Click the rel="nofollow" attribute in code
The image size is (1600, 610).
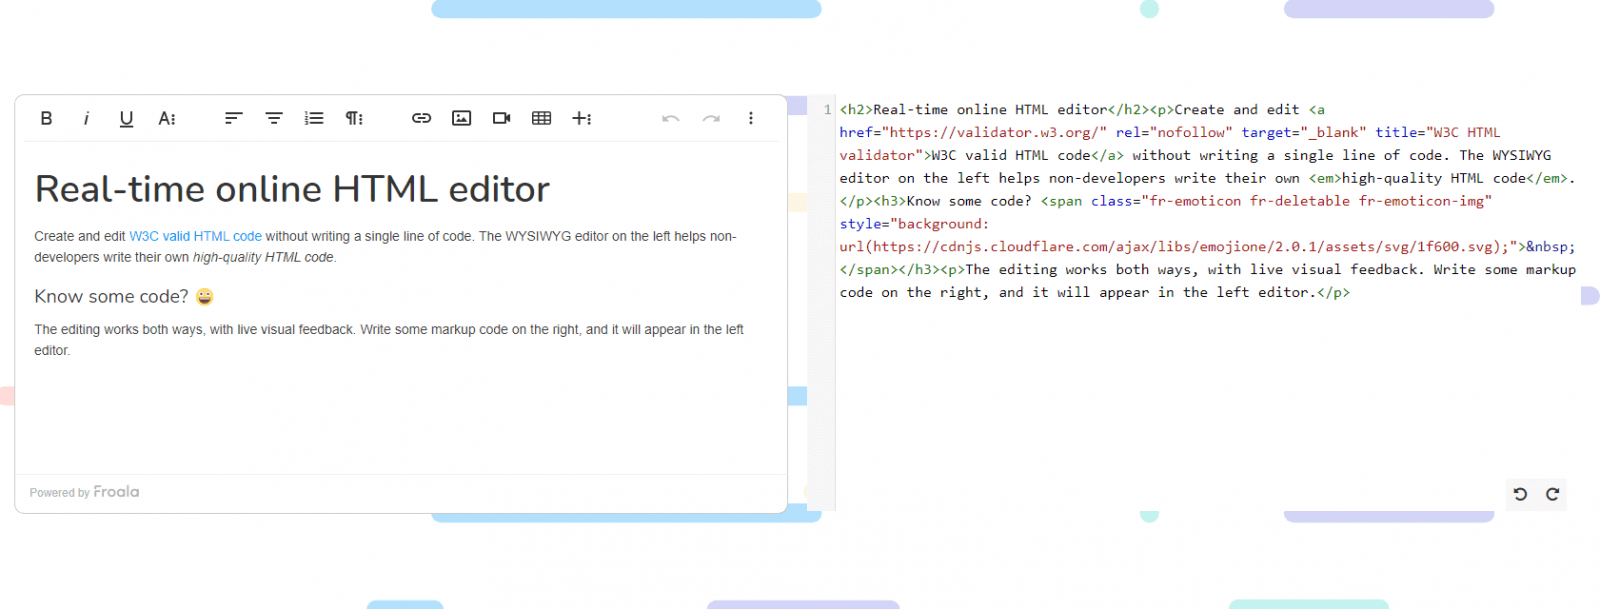[1174, 133]
